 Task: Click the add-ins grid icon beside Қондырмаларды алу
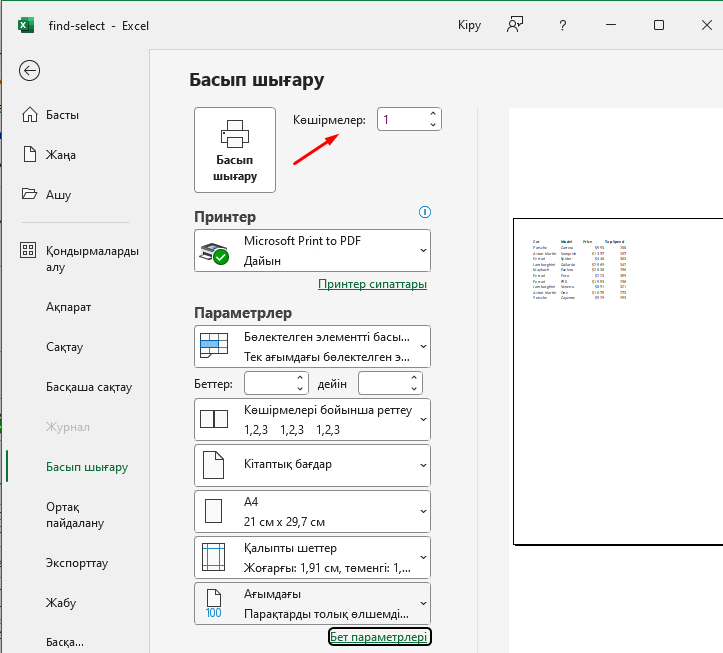[x=28, y=250]
